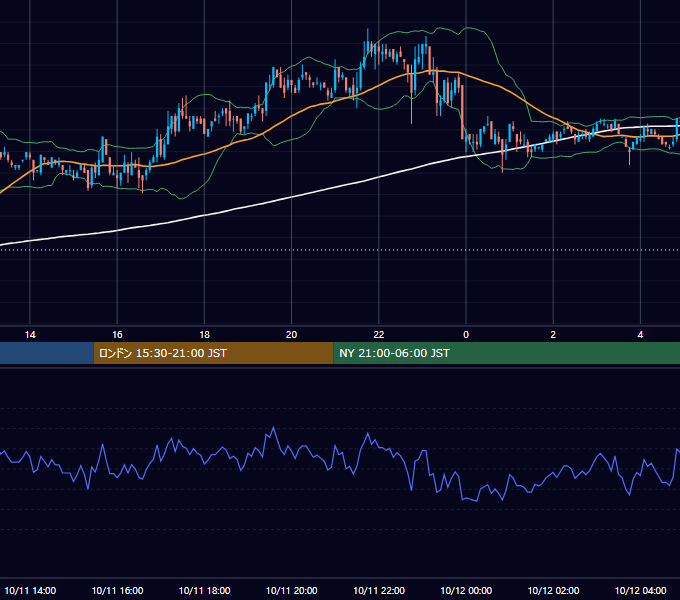
Task: Click the hour label 4 on price chart axis
Action: (x=640, y=334)
